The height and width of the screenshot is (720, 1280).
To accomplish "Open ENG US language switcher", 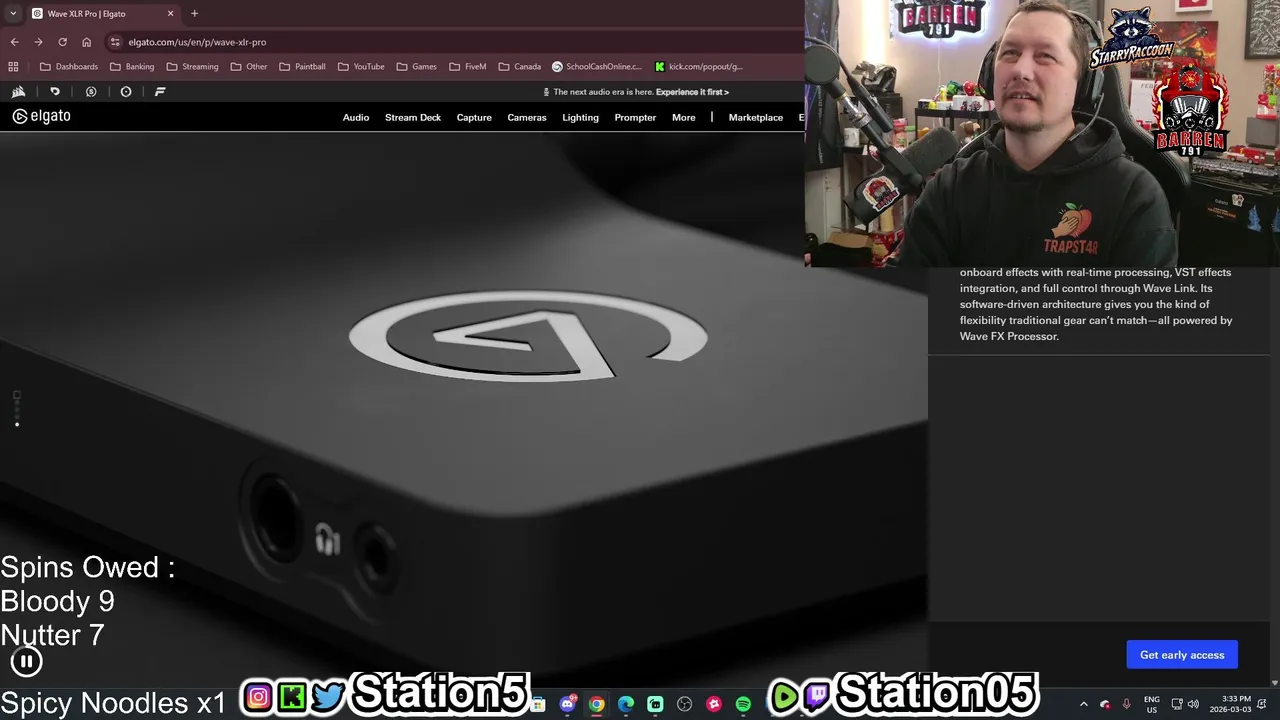I will 1152,704.
